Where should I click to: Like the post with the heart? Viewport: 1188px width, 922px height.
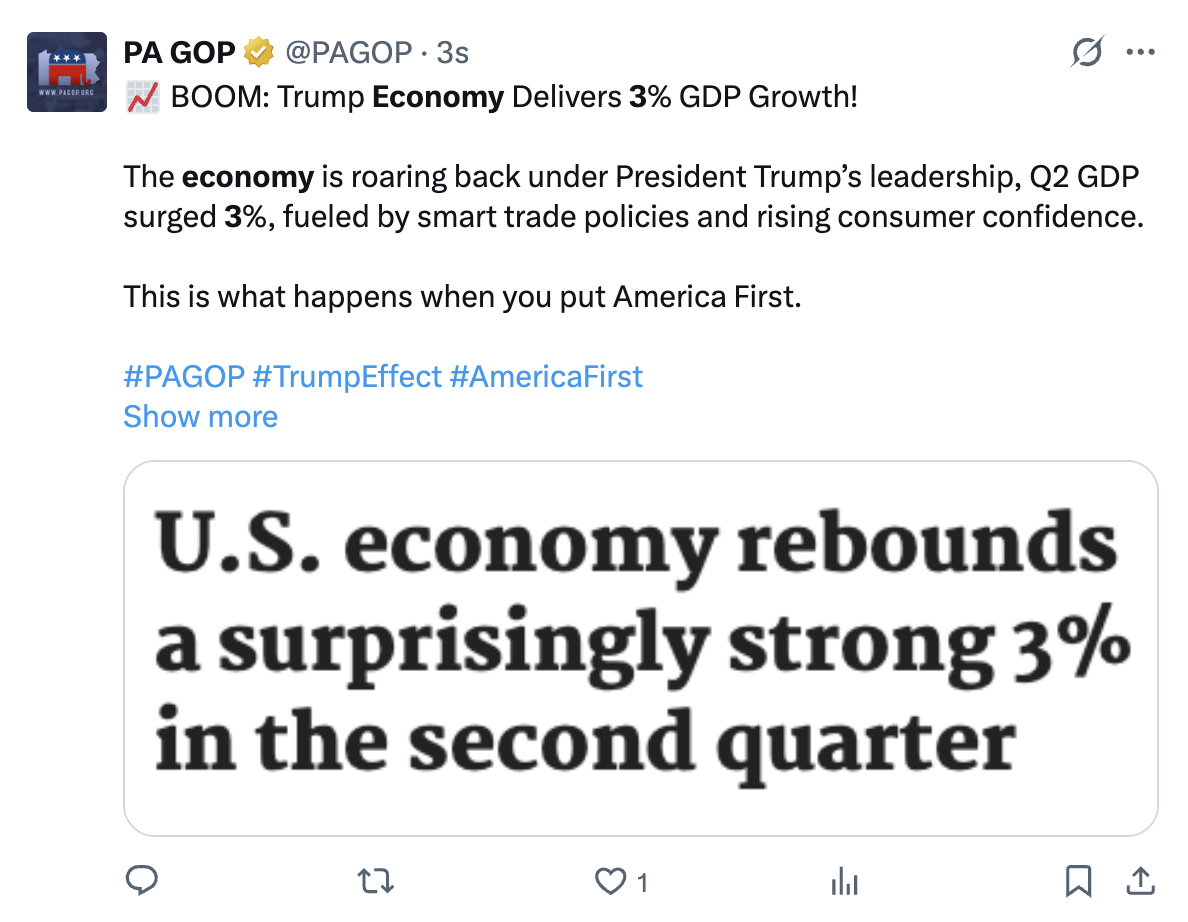609,881
